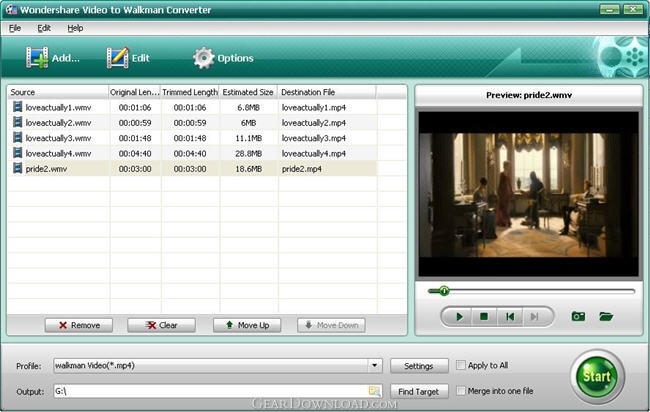650x412 pixels.
Task: Click destination file loveactually4.mp4
Action: [314, 153]
